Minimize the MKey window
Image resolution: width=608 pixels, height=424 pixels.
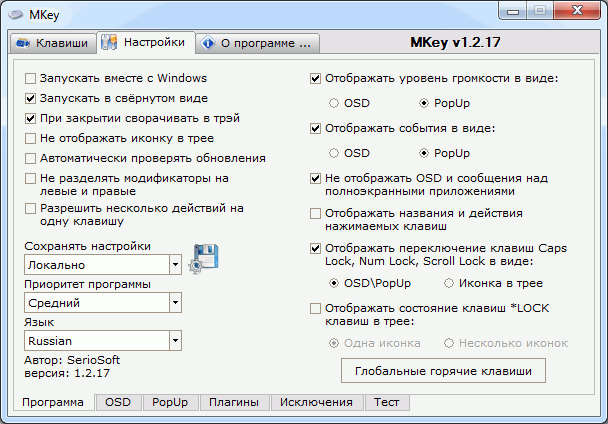(x=512, y=11)
